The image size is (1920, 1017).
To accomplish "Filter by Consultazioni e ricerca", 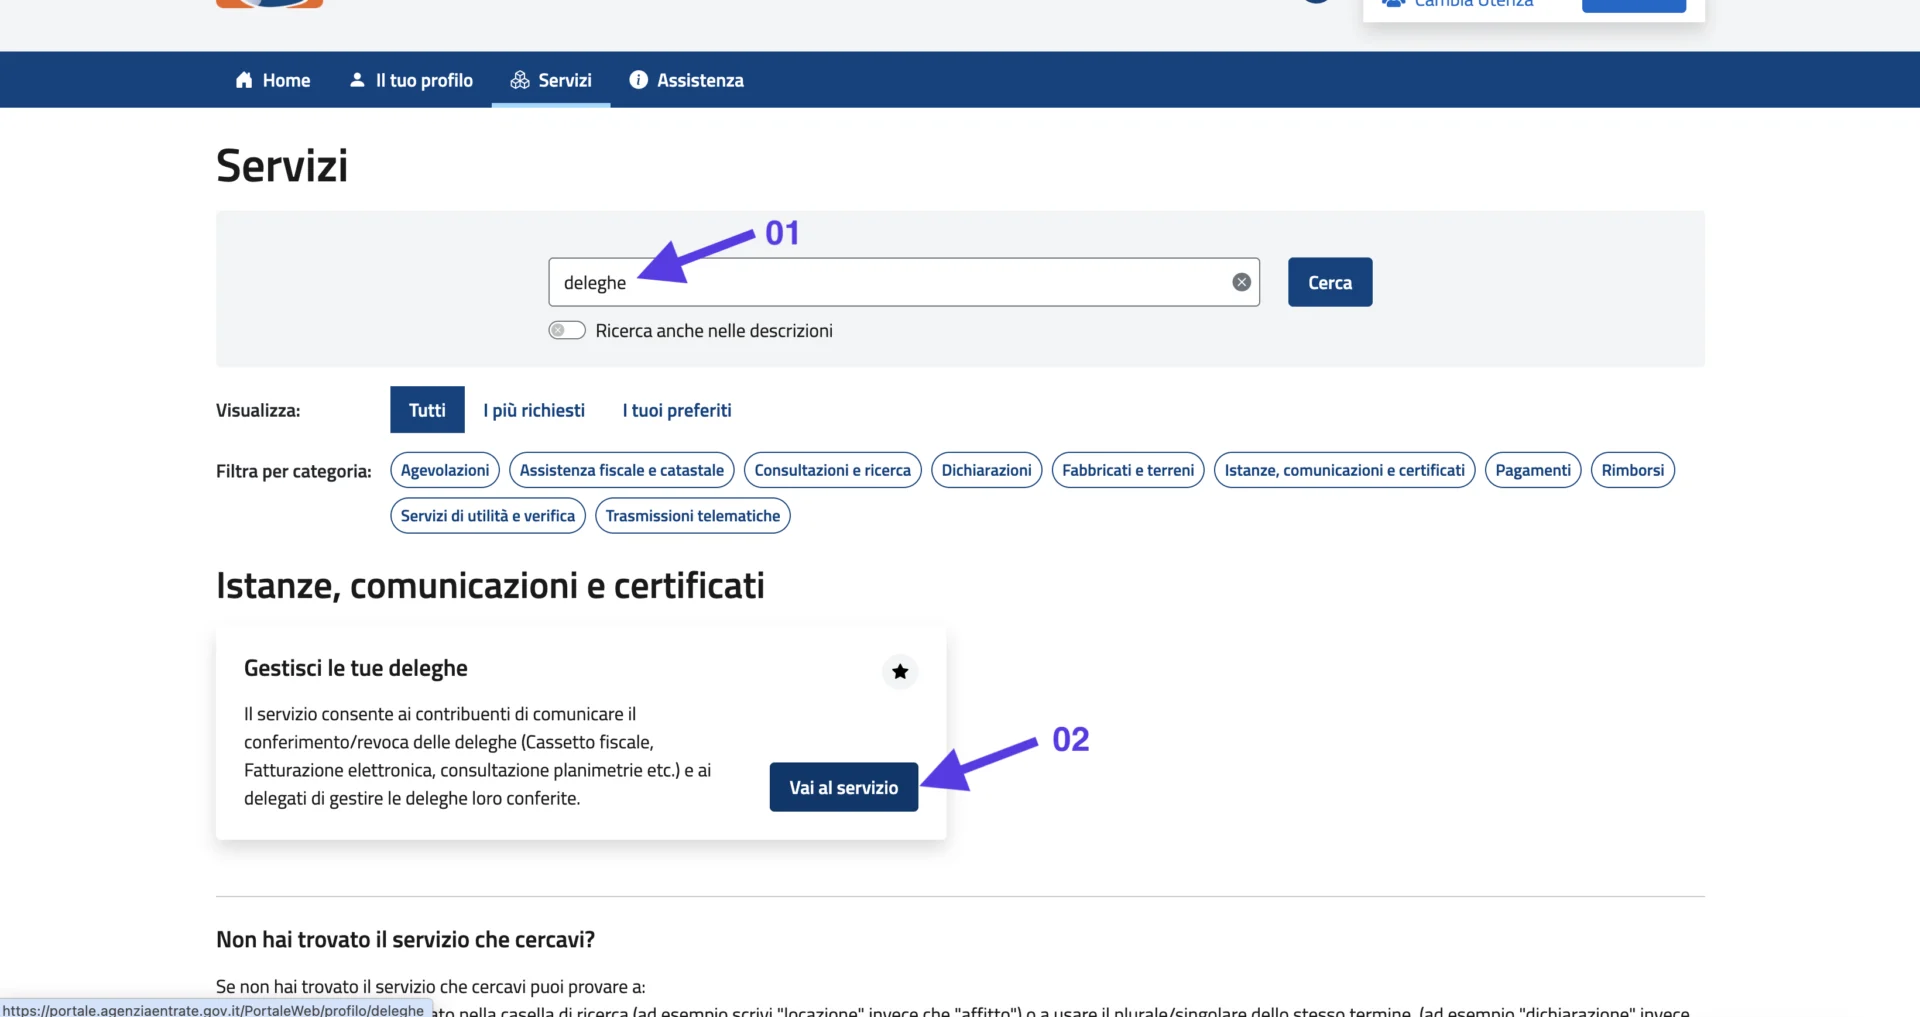I will pos(832,470).
